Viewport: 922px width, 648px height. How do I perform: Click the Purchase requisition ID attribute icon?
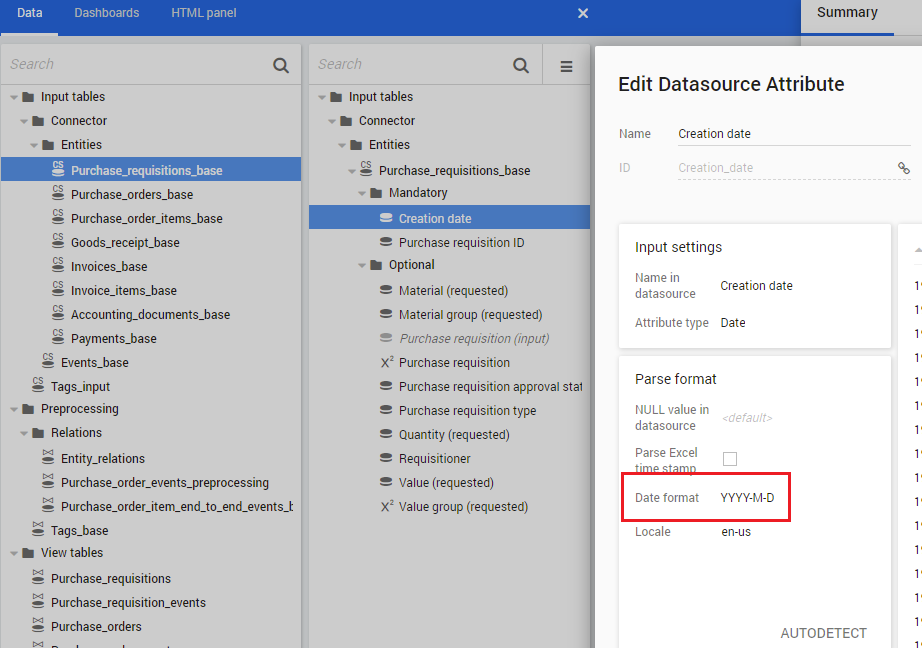386,243
